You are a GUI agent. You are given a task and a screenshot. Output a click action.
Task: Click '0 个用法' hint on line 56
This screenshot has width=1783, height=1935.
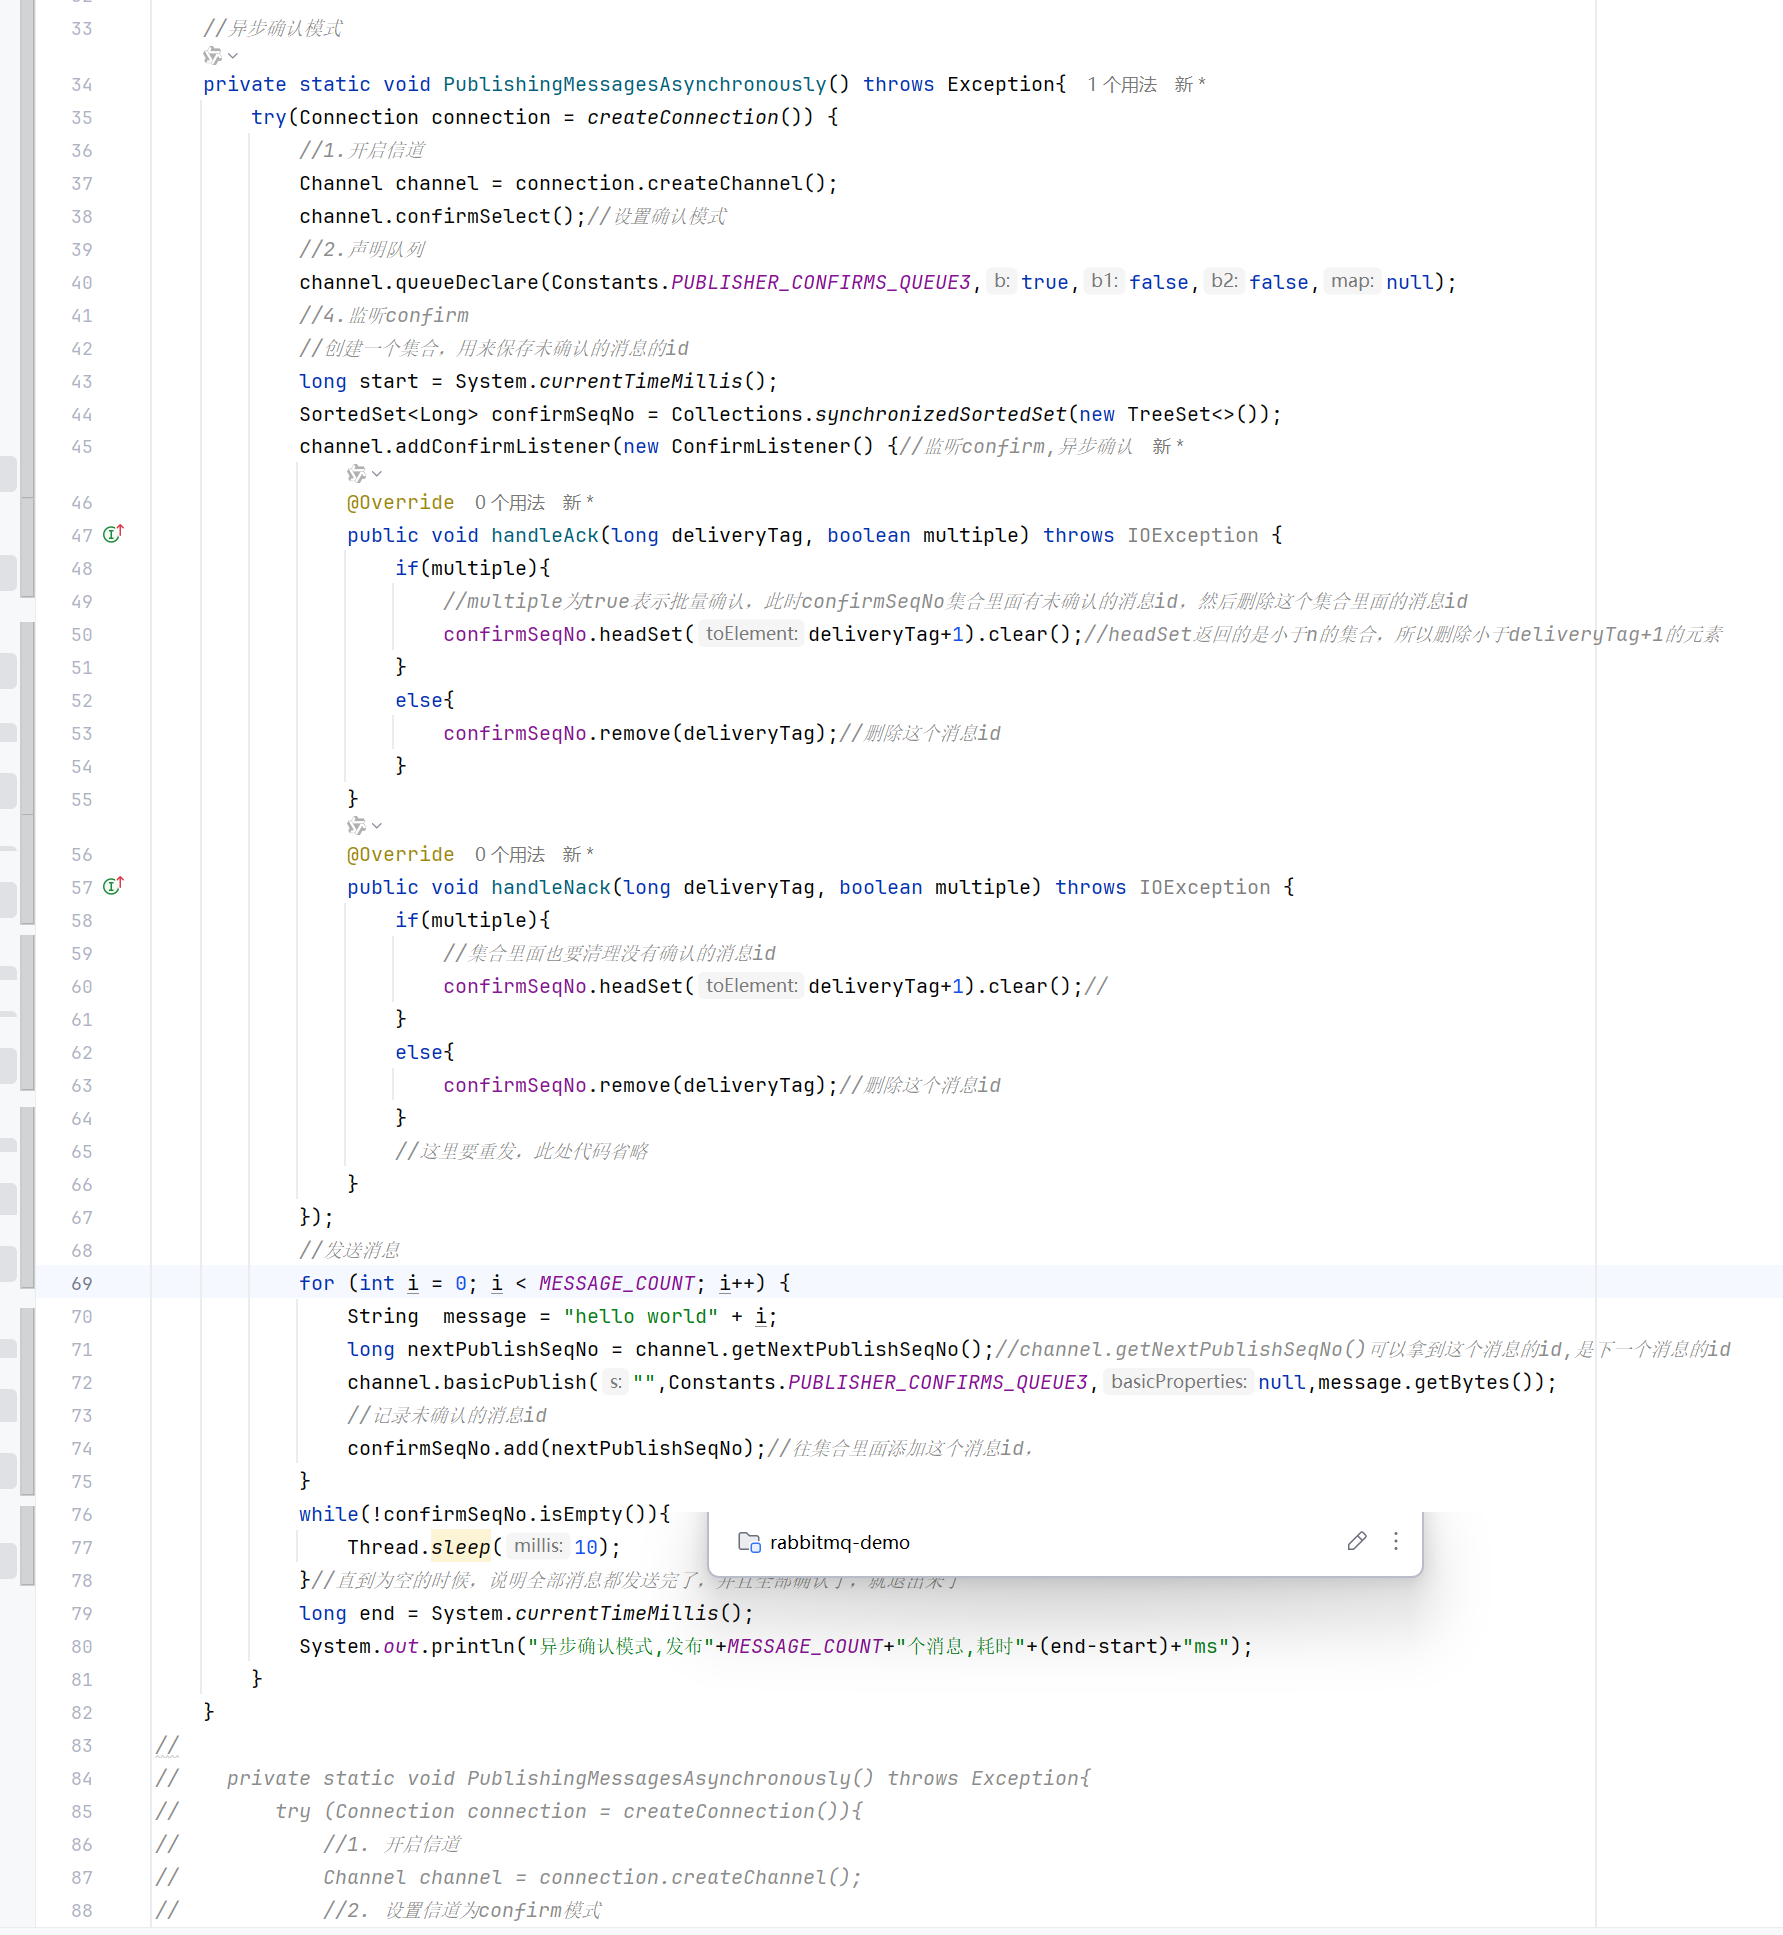point(510,855)
